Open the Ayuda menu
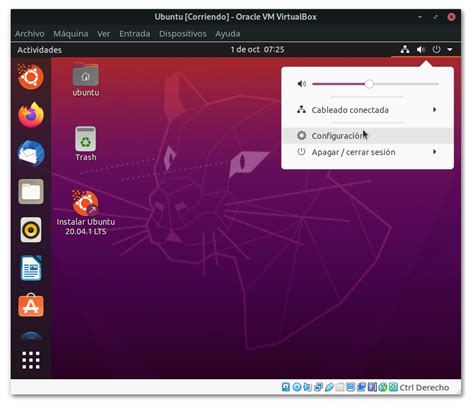 (x=228, y=34)
